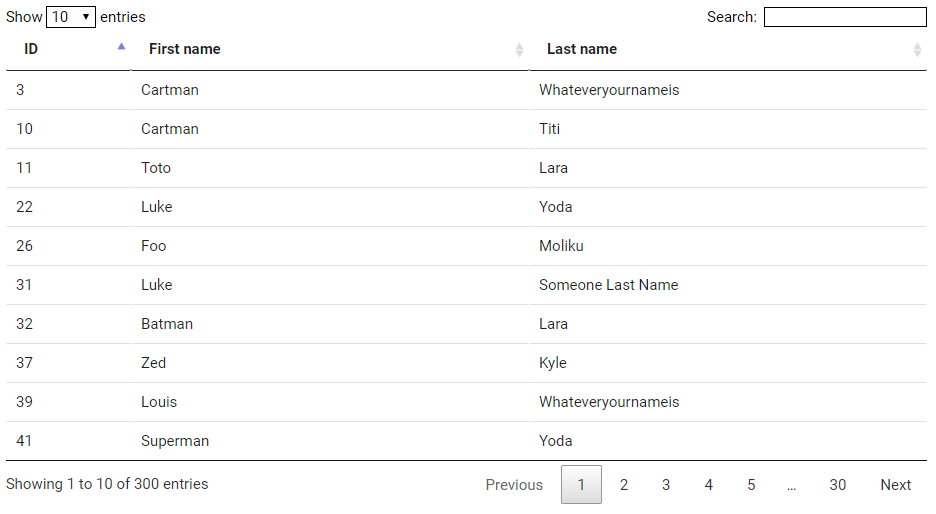Click the Previous page button
936x514 pixels.
pos(514,485)
